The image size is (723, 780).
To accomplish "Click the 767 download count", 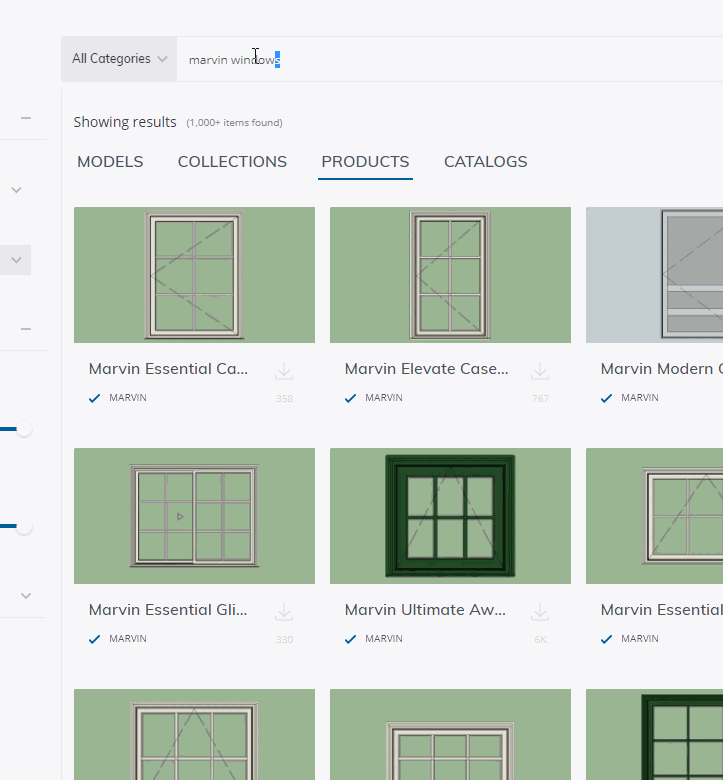I will [x=540, y=398].
